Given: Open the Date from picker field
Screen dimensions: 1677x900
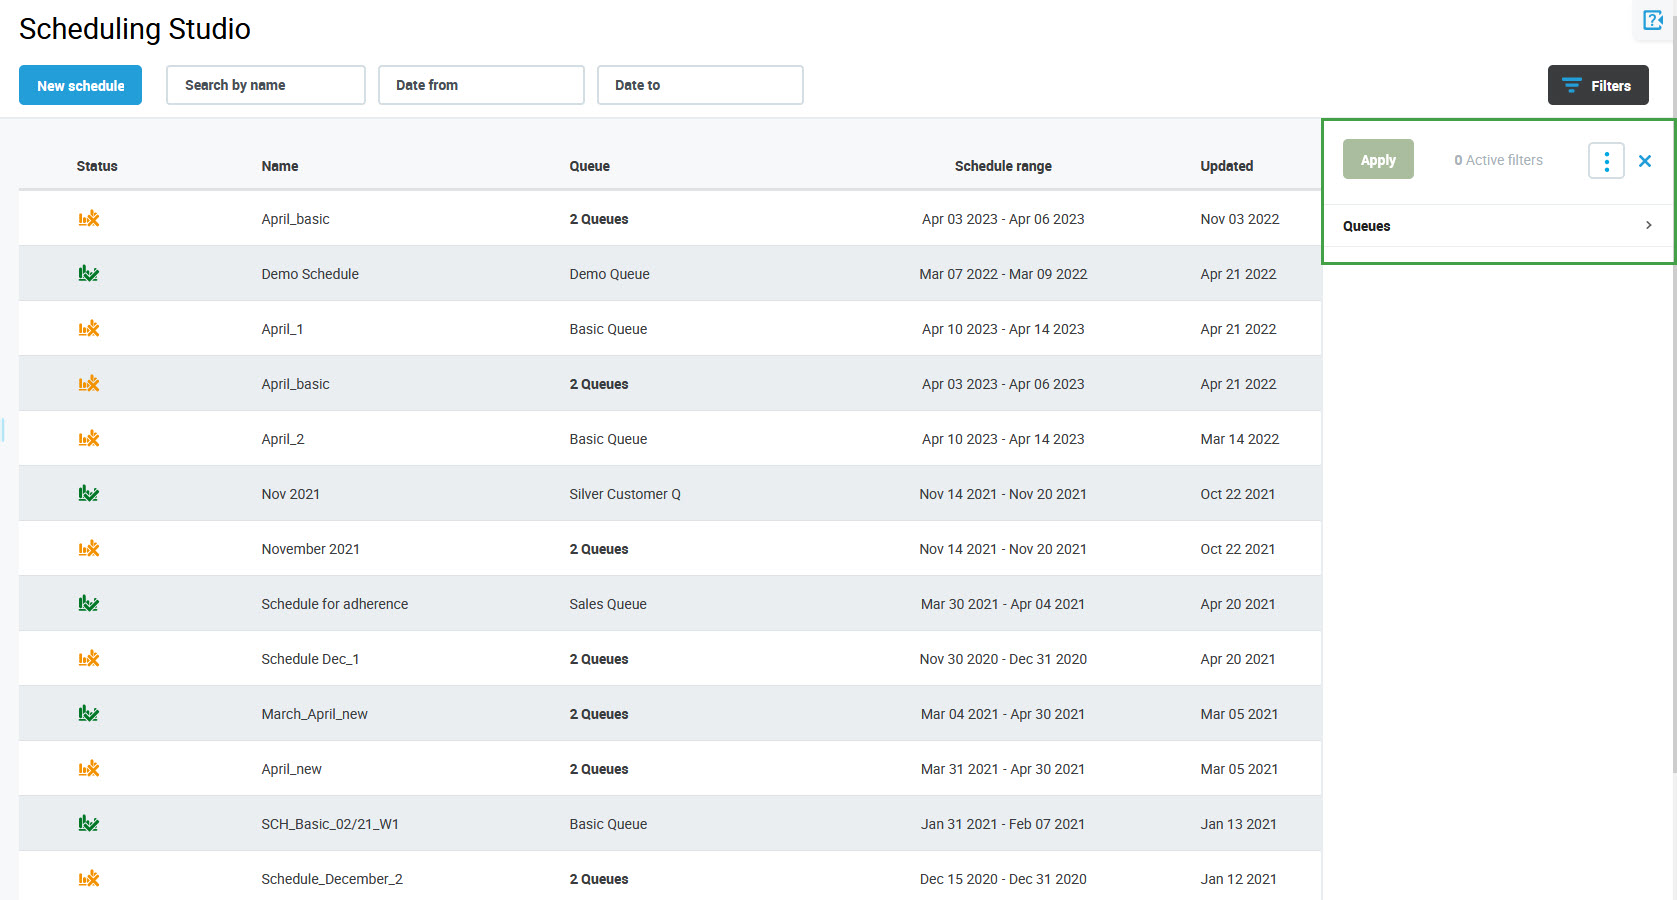Looking at the screenshot, I should (x=481, y=86).
